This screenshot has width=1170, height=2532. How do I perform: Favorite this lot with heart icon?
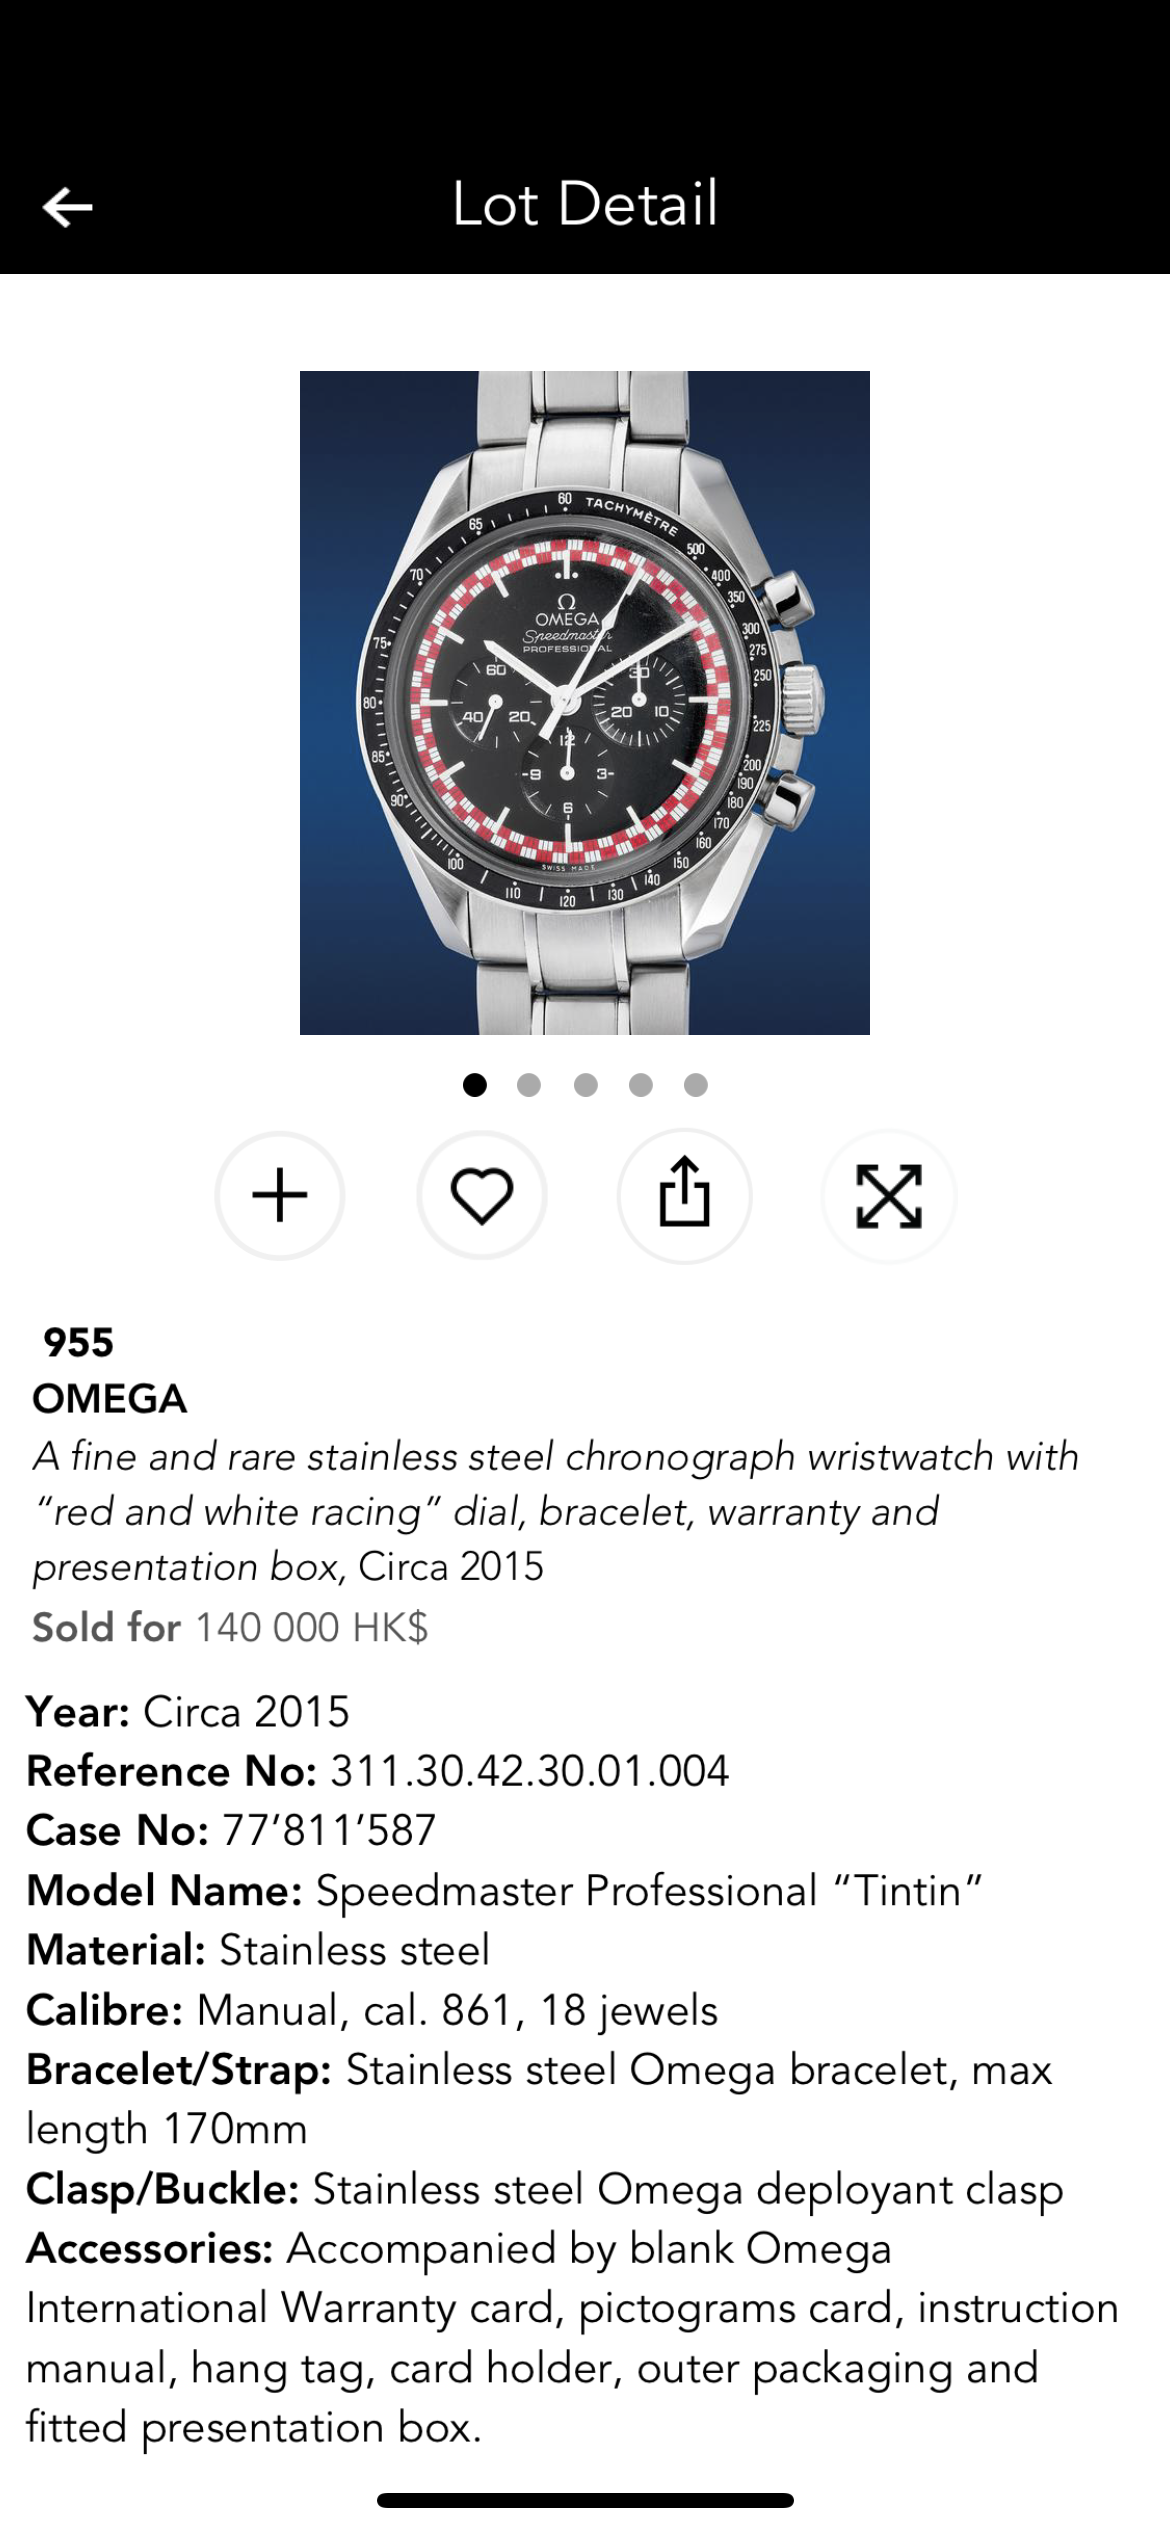(482, 1195)
